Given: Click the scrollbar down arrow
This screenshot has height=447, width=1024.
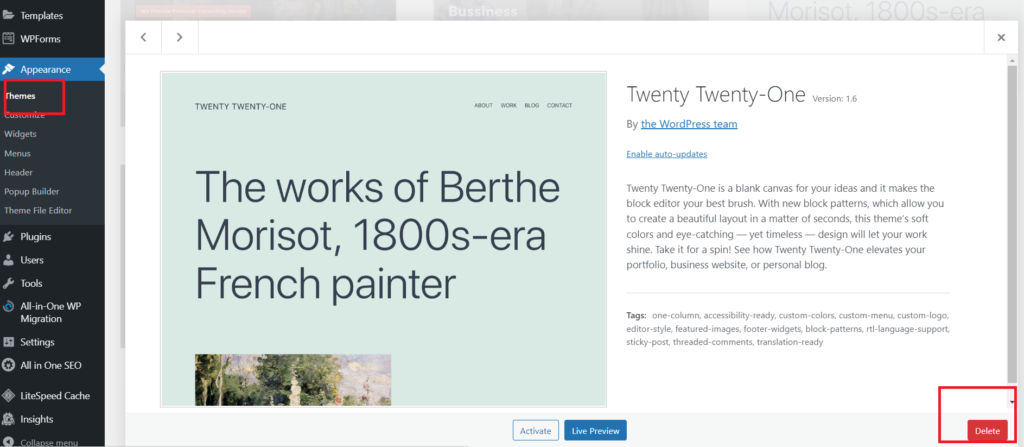Looking at the screenshot, I should tap(1012, 402).
